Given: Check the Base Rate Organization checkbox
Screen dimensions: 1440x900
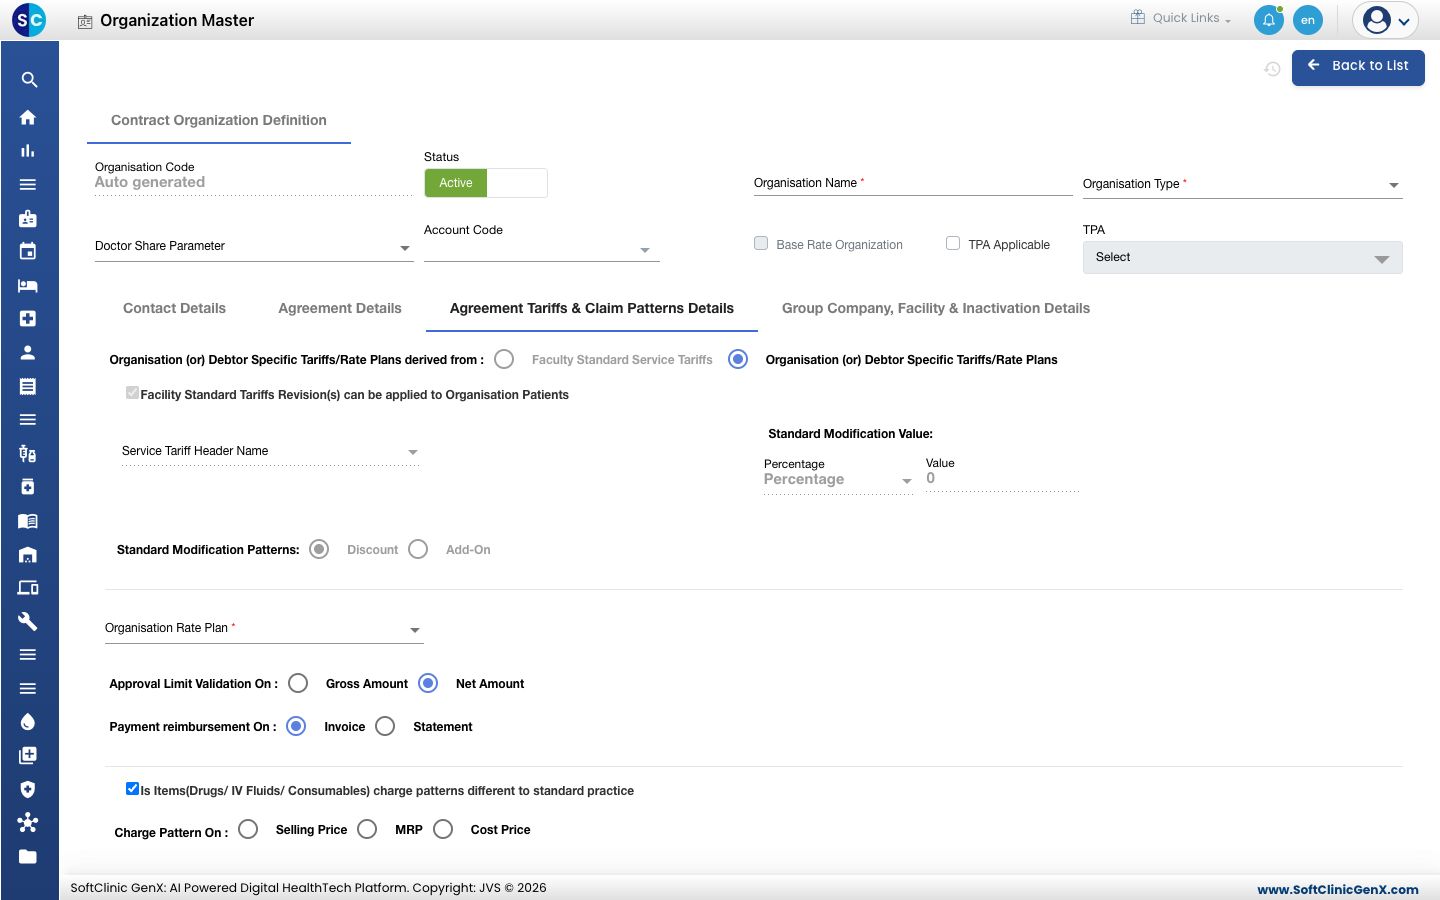Looking at the screenshot, I should (x=761, y=243).
